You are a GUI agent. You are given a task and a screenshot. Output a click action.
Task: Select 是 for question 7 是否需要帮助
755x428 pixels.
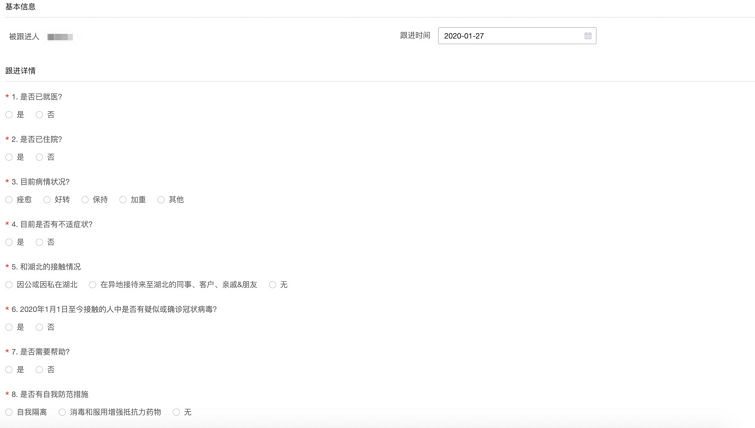tap(9, 369)
